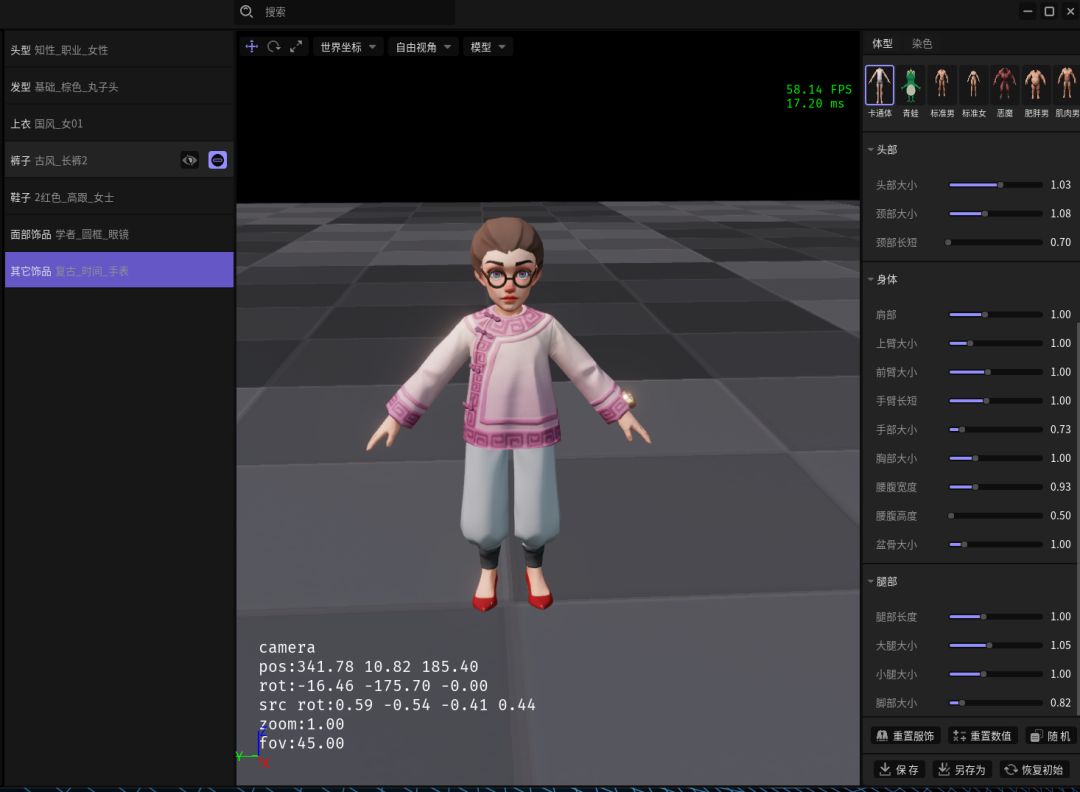1080x792 pixels.
Task: Toggle visibility eye on 裤子 row
Action: tap(189, 160)
